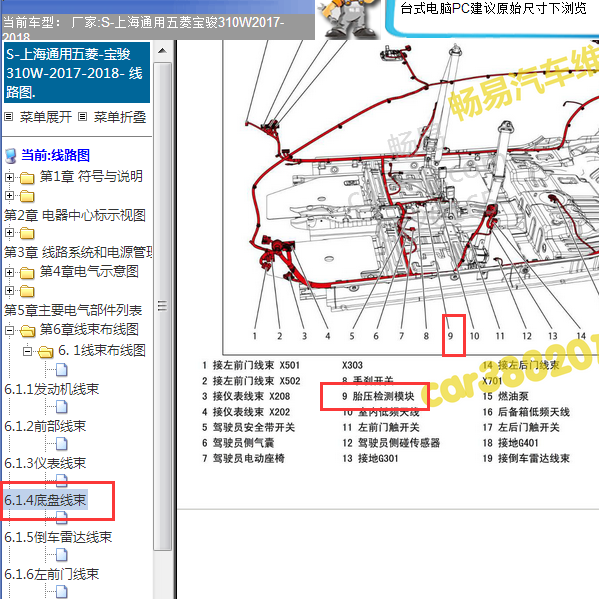
Task: Click the icon beside 菜单展开
Action: pos(9,117)
